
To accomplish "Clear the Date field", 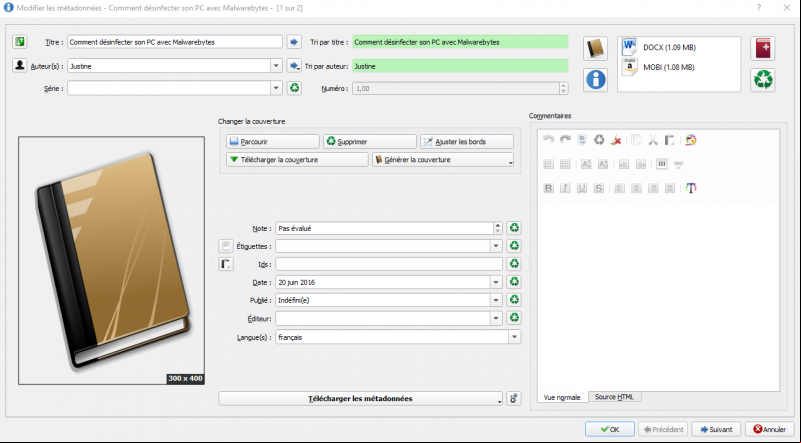I will pyautogui.click(x=514, y=282).
